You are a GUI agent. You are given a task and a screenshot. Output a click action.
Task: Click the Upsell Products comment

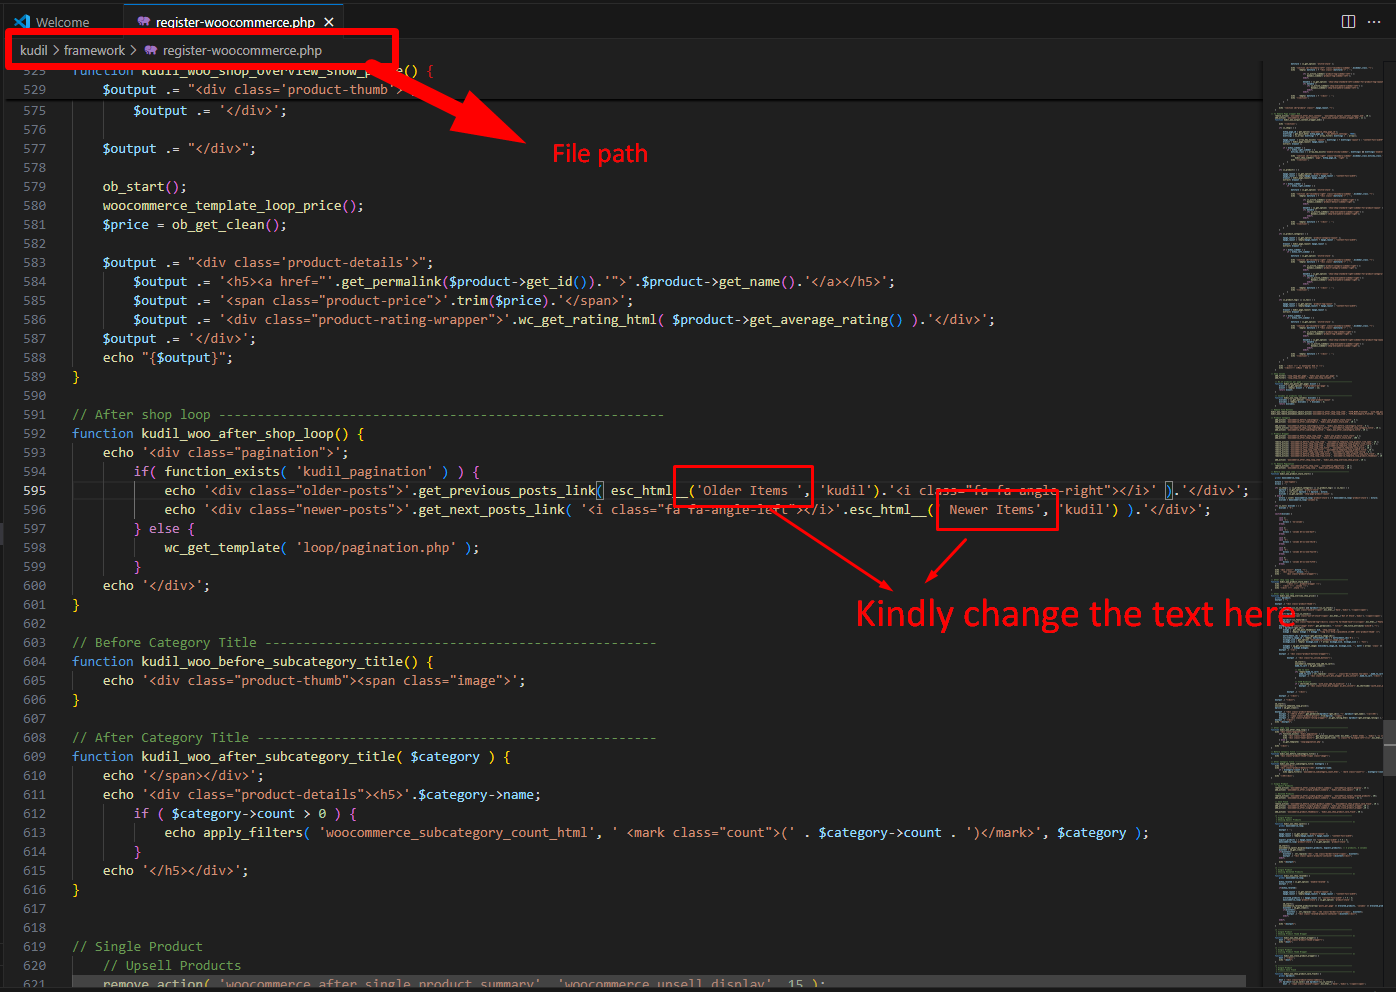click(x=172, y=966)
